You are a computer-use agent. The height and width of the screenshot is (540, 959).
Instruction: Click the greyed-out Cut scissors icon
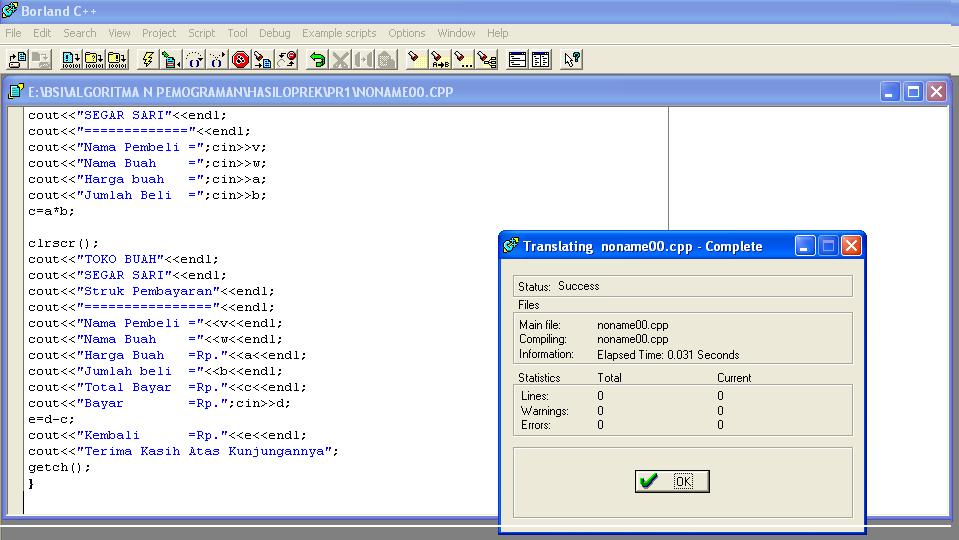(340, 59)
